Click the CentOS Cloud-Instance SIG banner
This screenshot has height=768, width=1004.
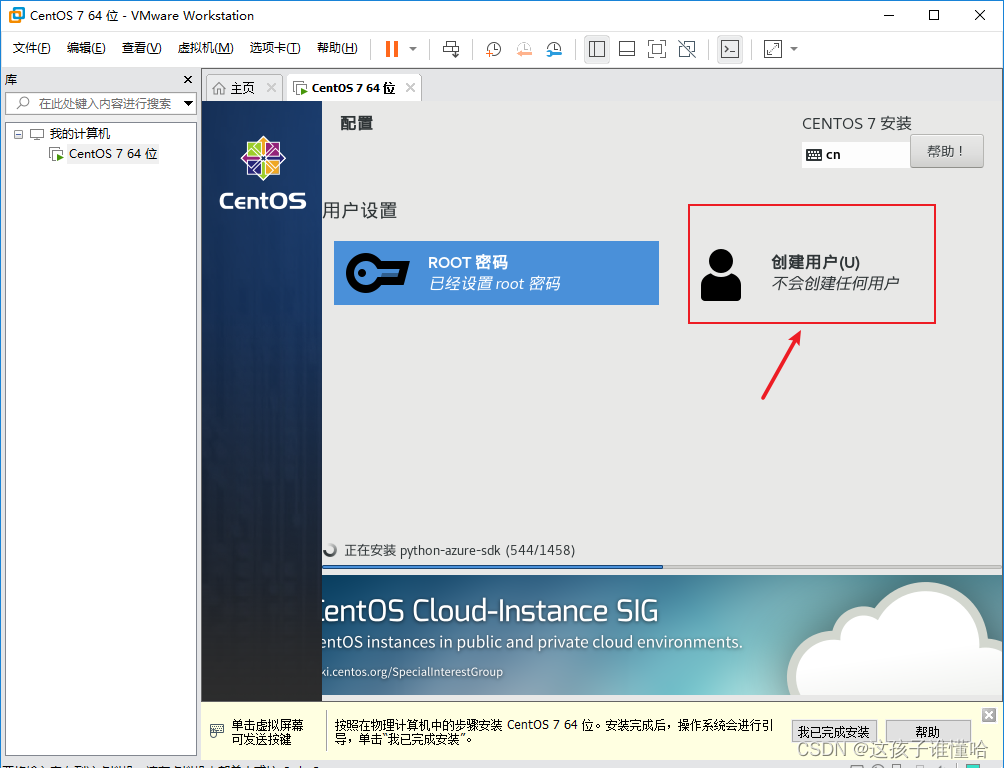pos(662,635)
